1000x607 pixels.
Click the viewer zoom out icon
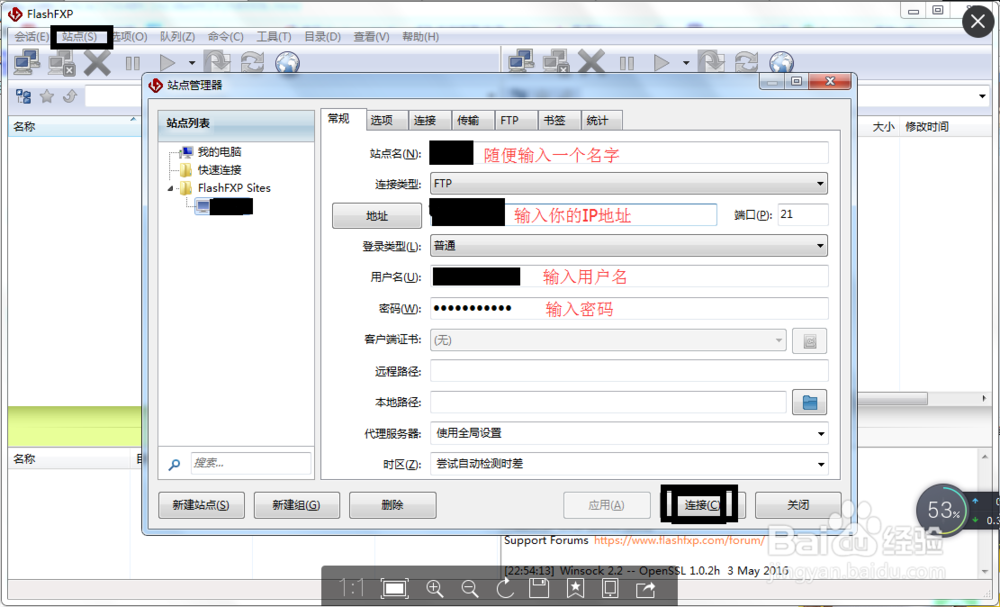pos(470,589)
